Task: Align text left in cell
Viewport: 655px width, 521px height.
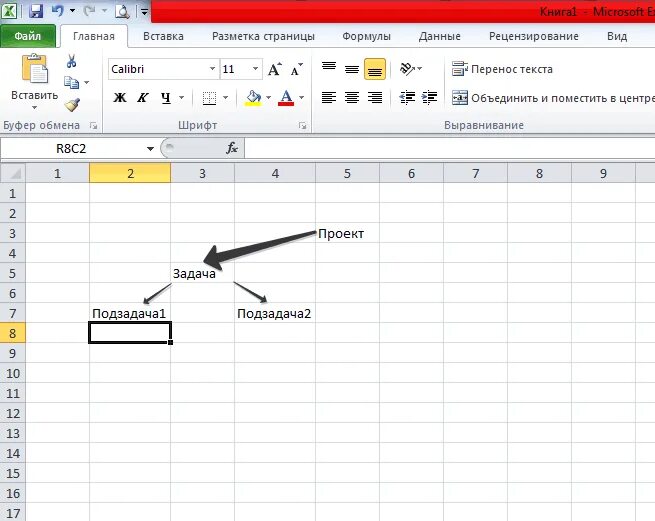Action: [x=329, y=98]
